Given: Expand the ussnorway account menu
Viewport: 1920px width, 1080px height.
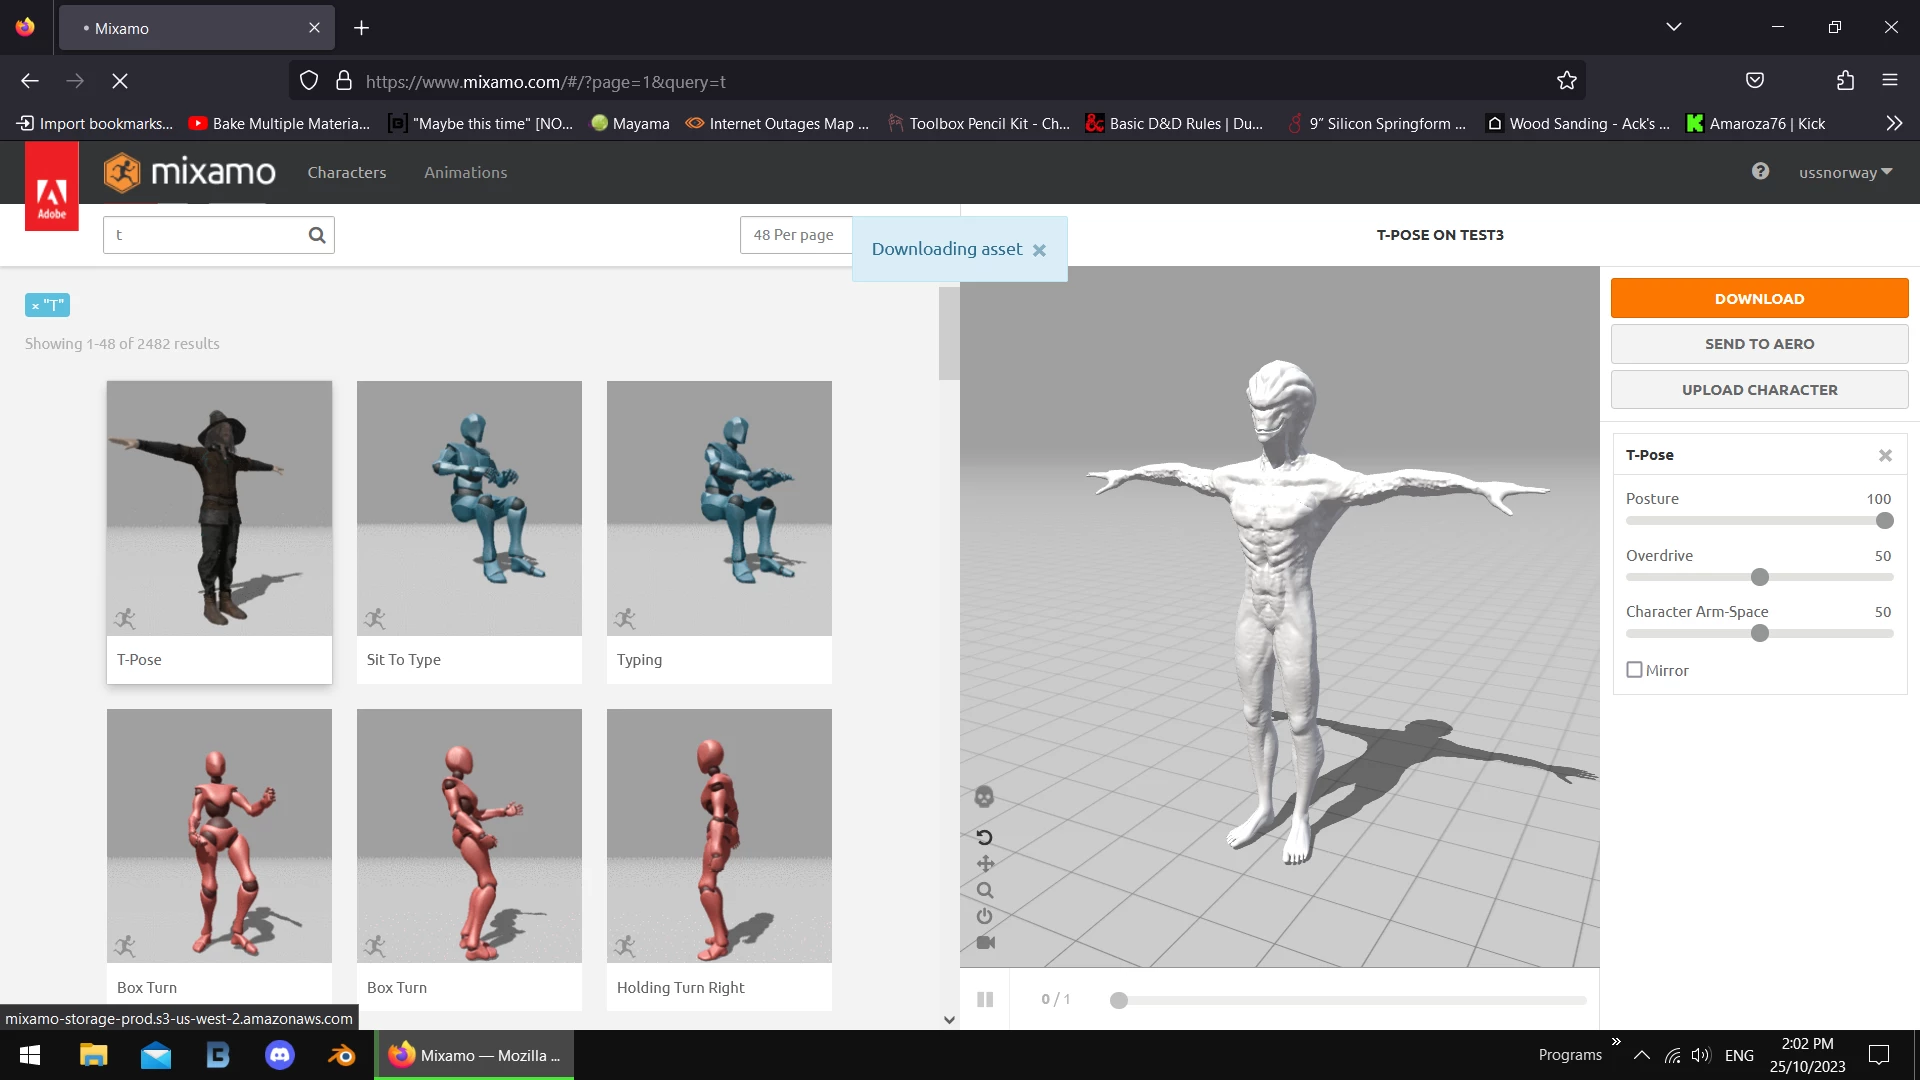Looking at the screenshot, I should 1845,172.
